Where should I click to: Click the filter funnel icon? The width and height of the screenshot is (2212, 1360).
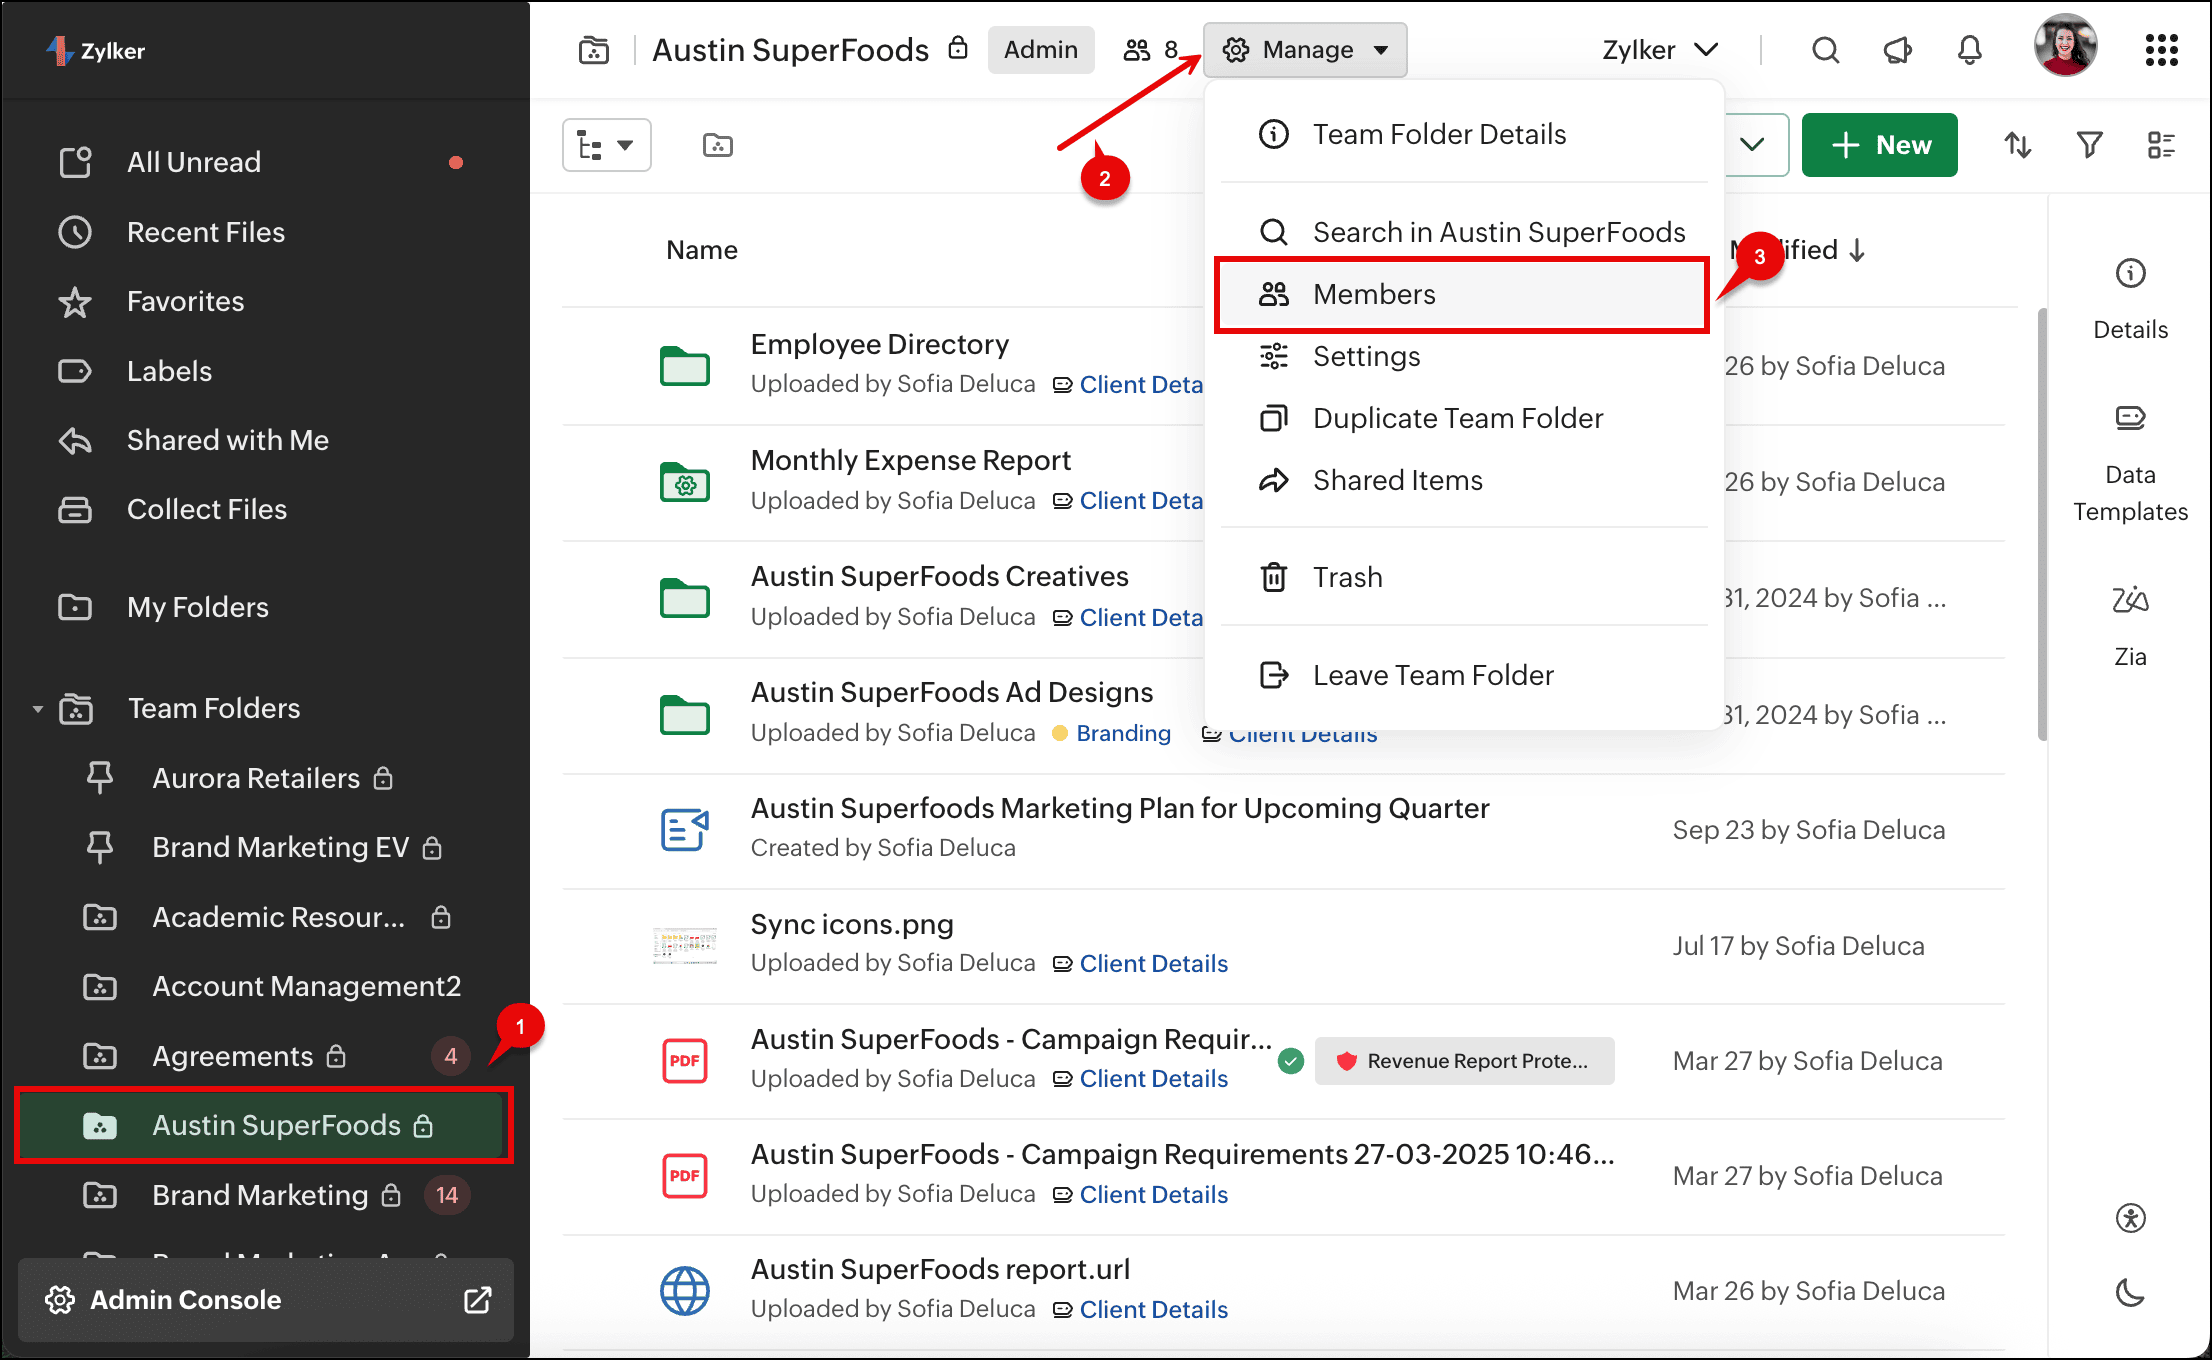point(2089,145)
